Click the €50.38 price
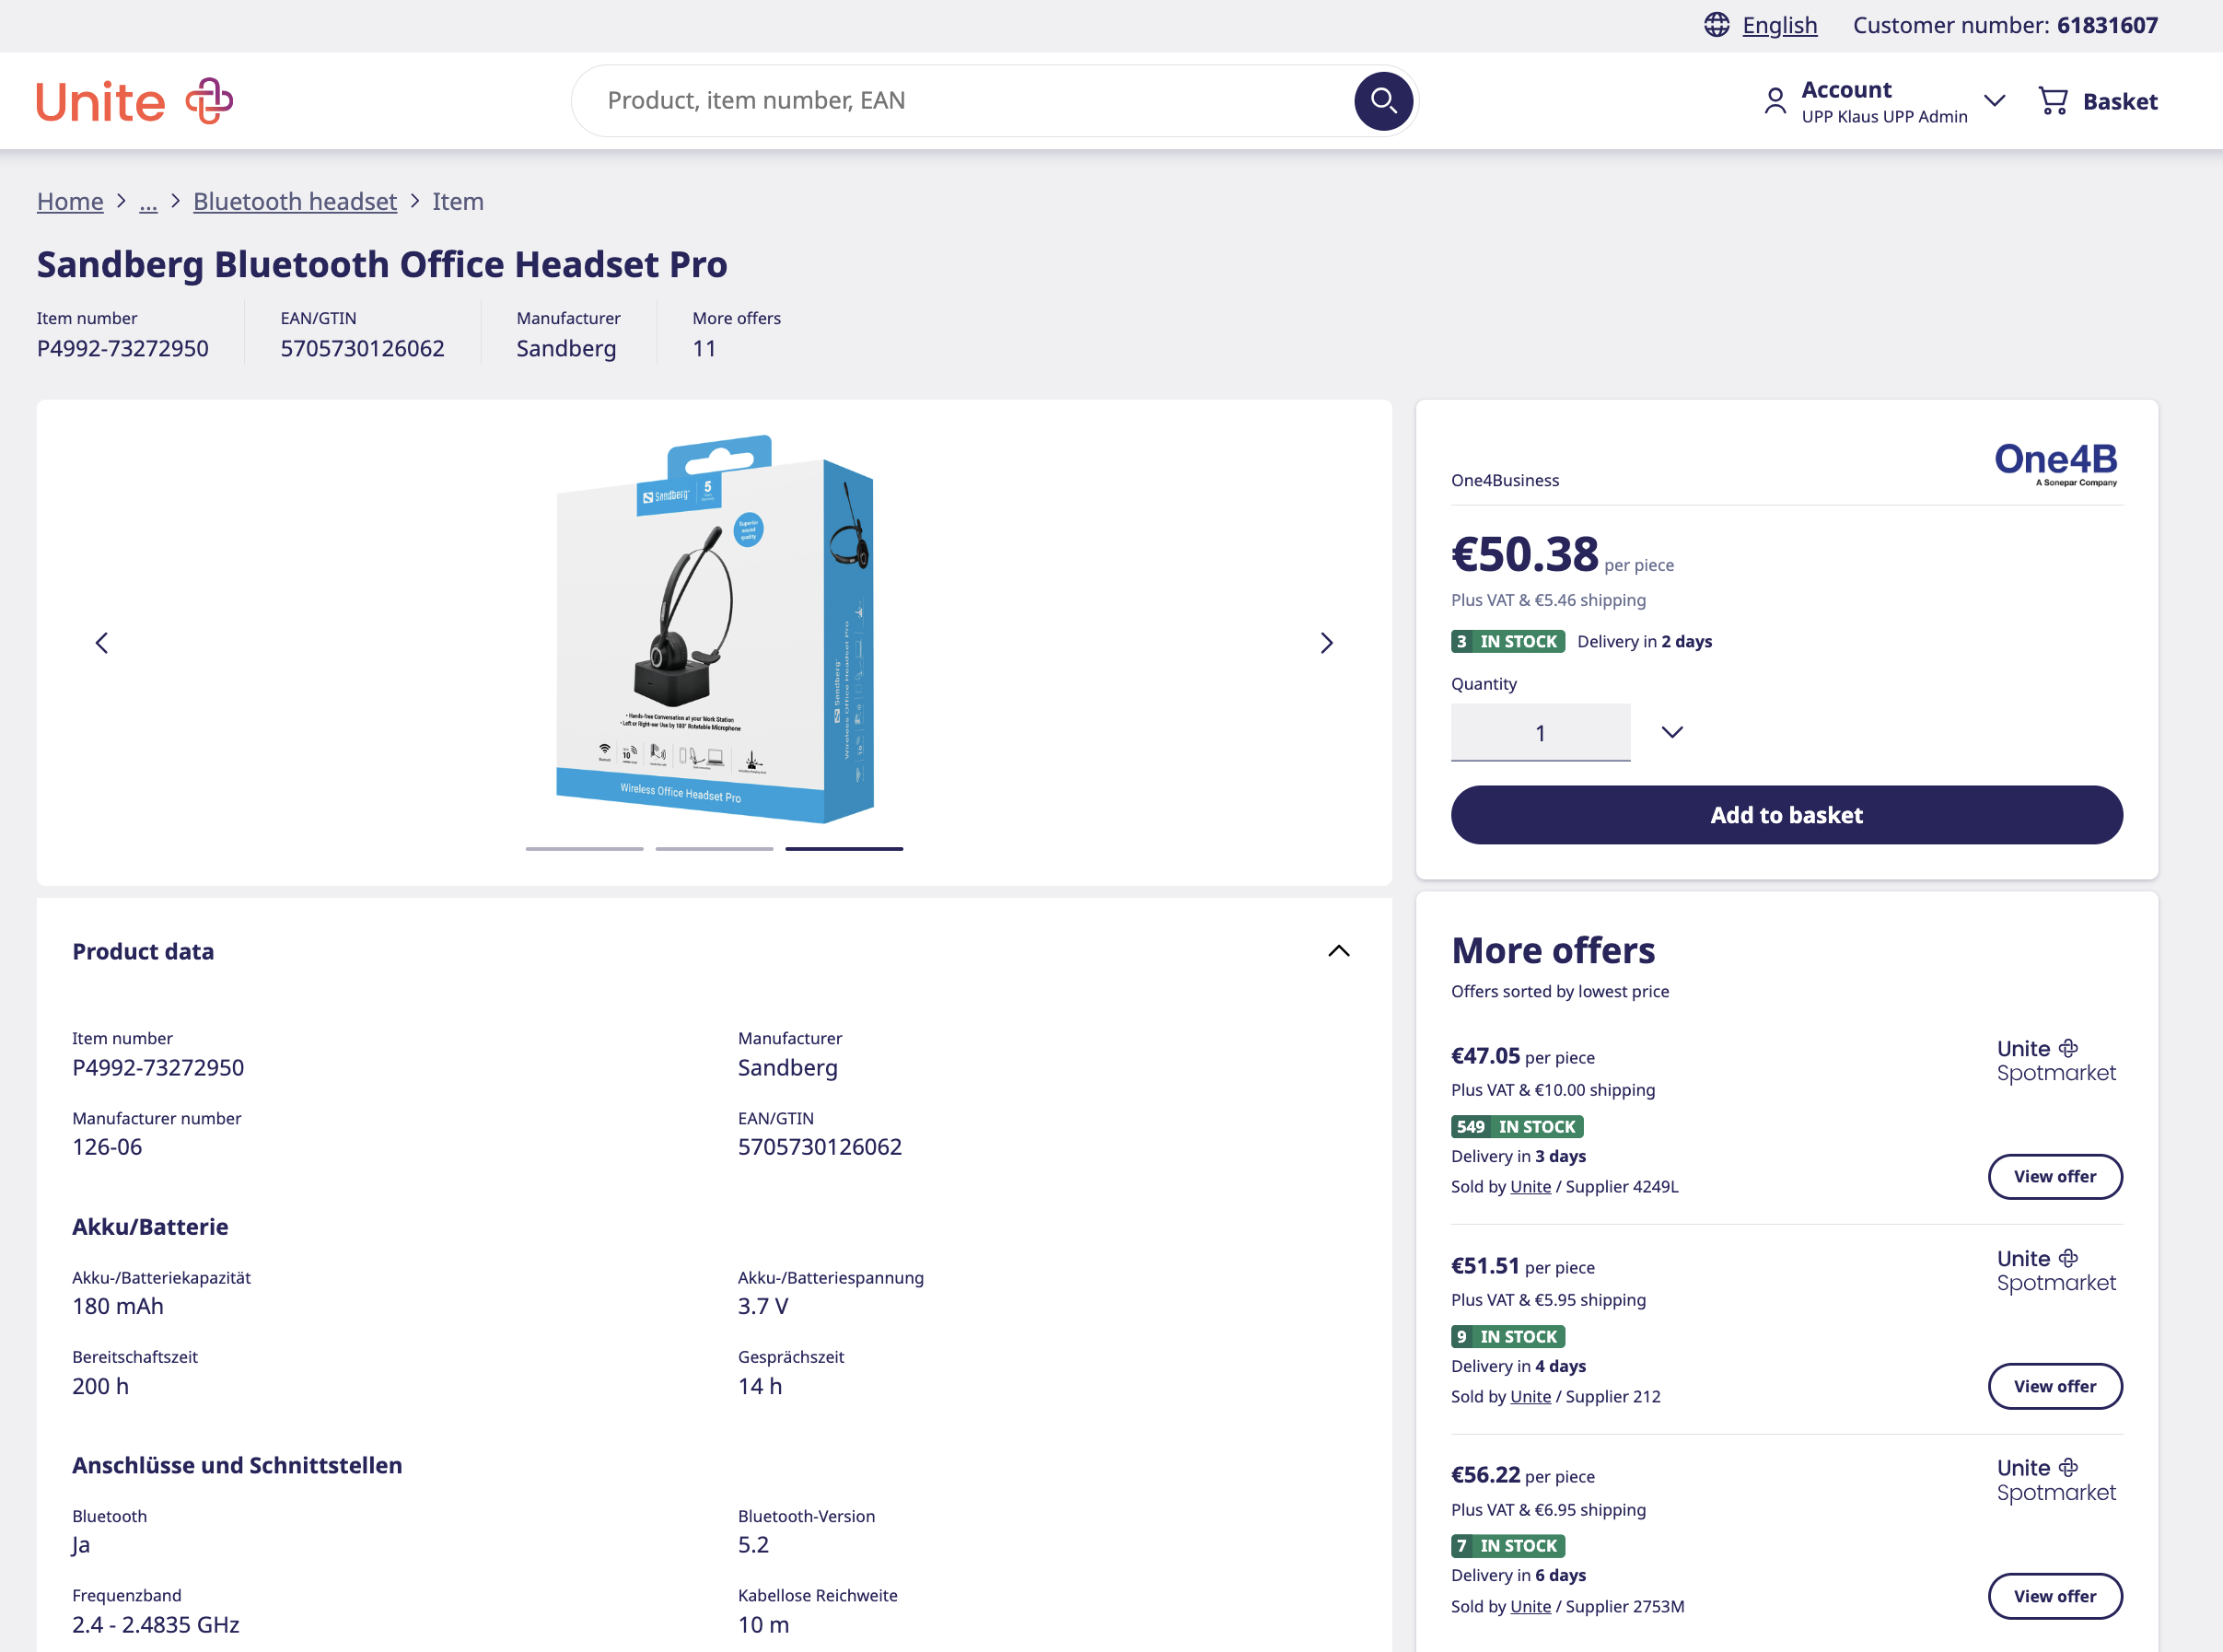Screen dimensions: 2223x1652 click(1525, 554)
